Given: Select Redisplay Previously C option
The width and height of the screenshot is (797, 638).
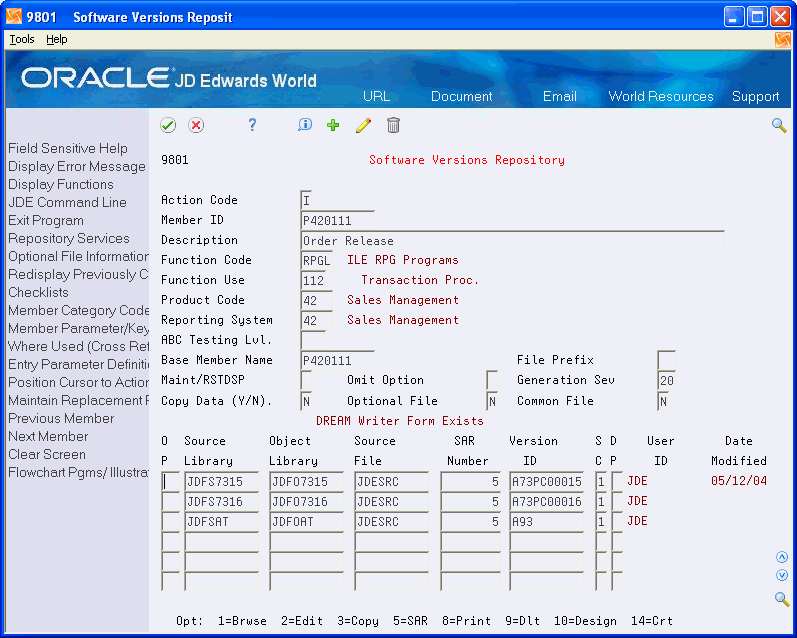Looking at the screenshot, I should click(x=78, y=275).
